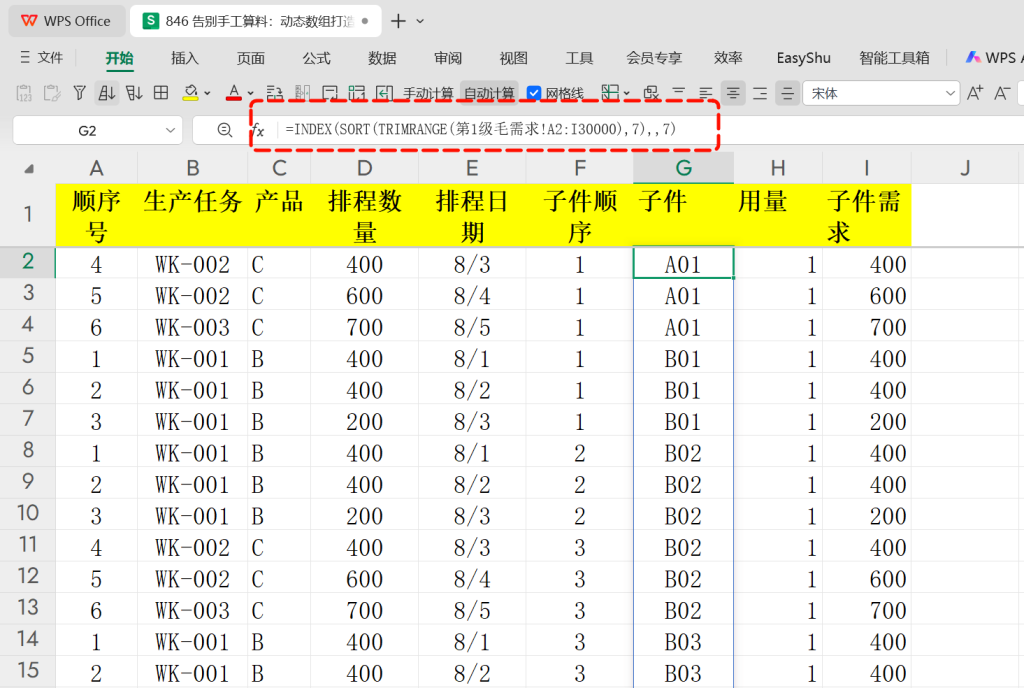Viewport: 1024px width, 688px height.
Task: Click inside the formula bar INDEX formula
Action: point(480,129)
